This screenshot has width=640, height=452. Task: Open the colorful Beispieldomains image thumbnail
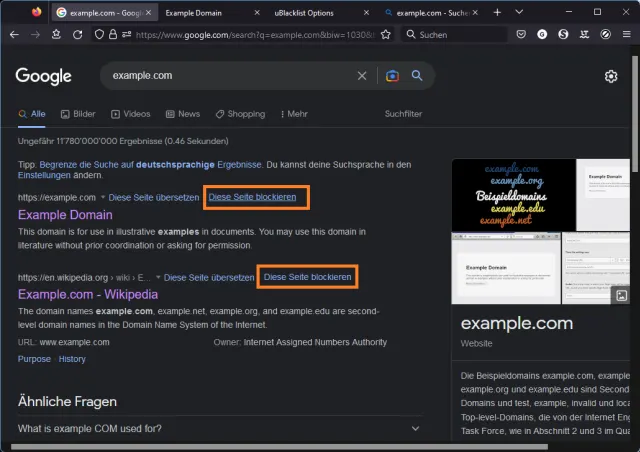[513, 194]
